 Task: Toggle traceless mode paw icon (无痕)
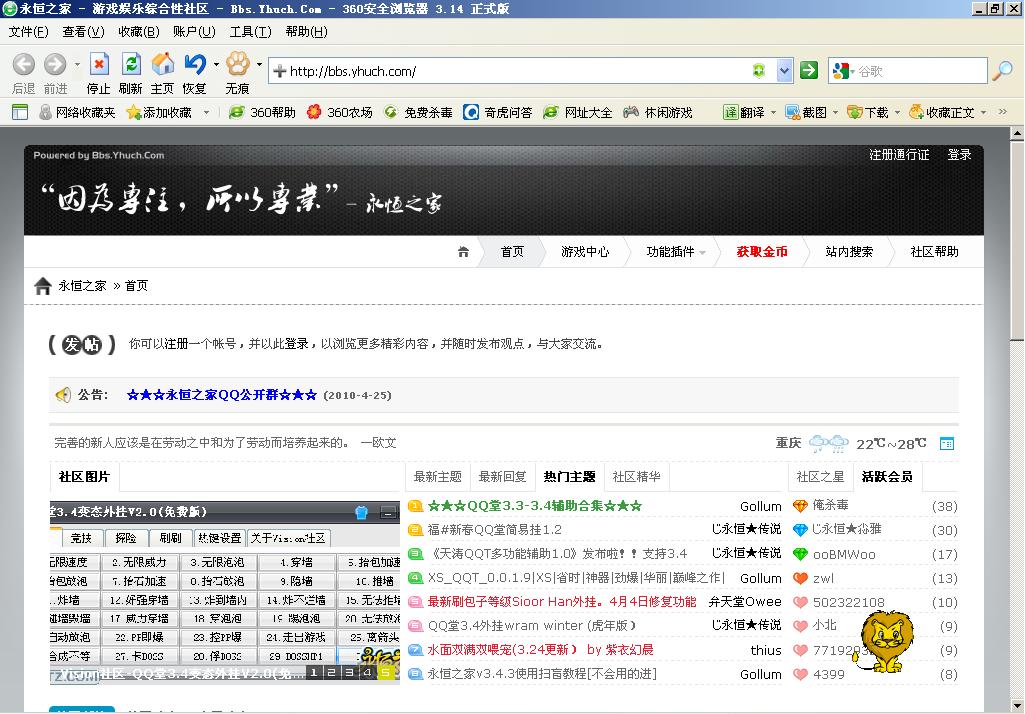237,63
